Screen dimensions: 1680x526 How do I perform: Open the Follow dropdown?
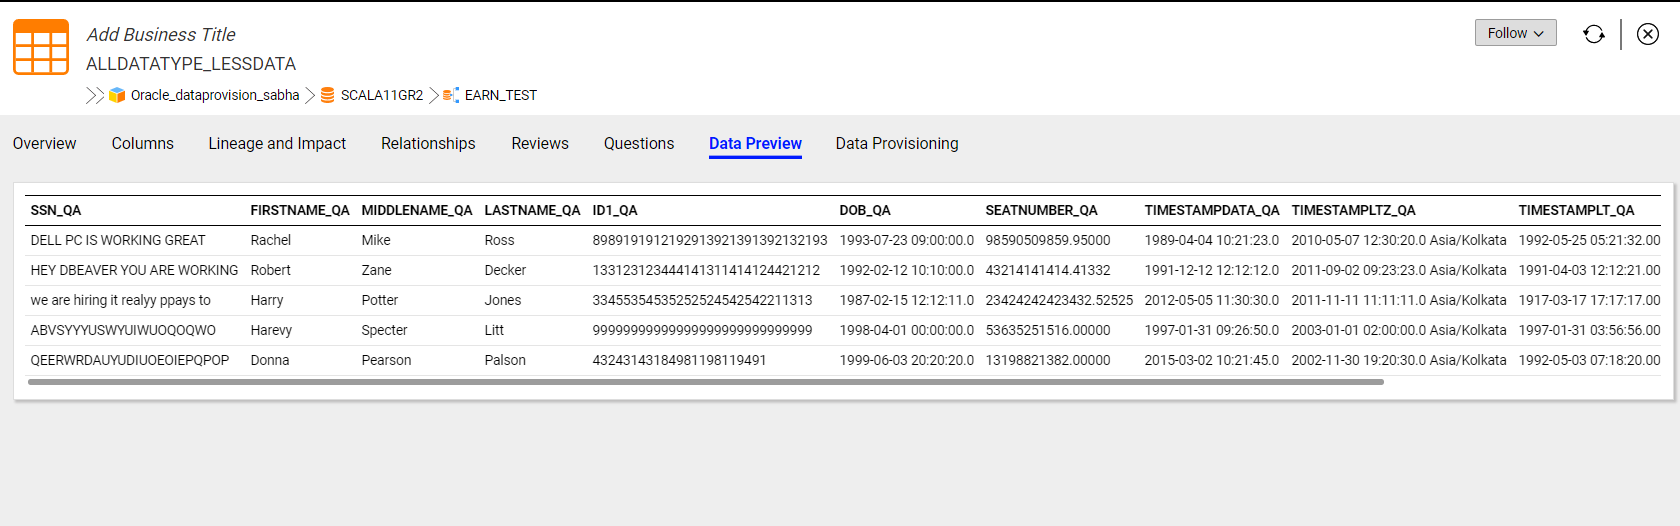(x=1515, y=33)
